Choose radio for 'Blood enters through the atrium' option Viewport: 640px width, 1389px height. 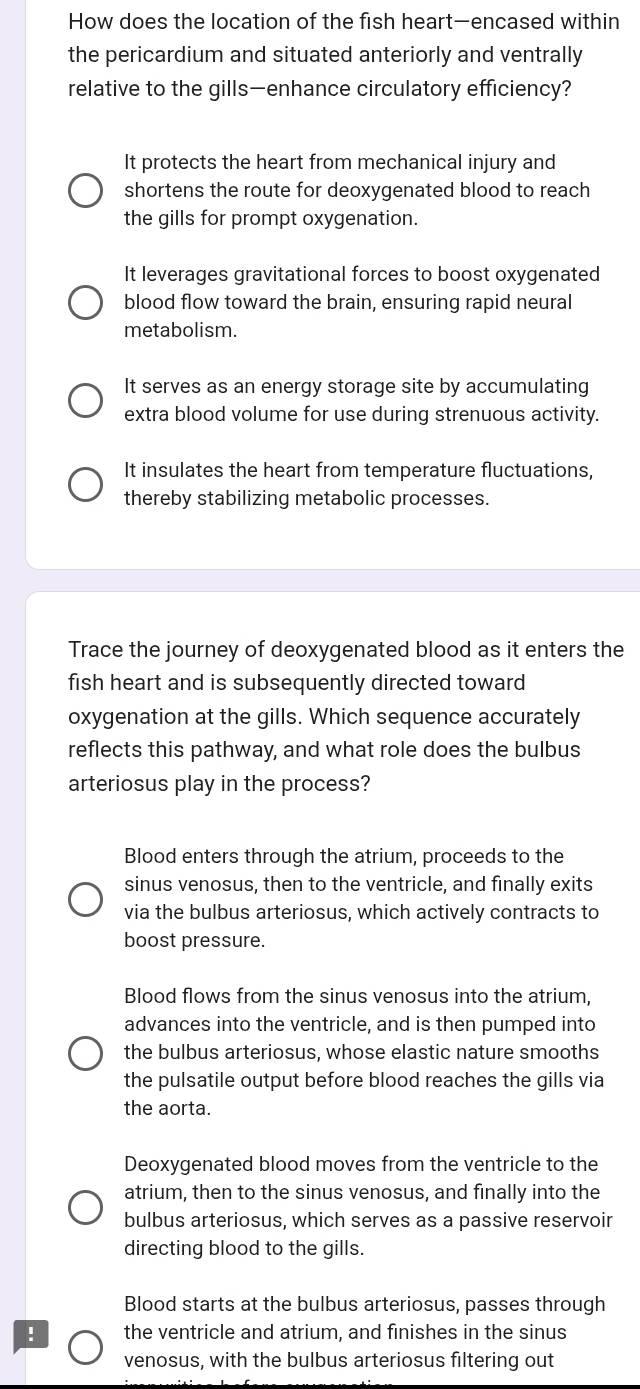point(85,898)
